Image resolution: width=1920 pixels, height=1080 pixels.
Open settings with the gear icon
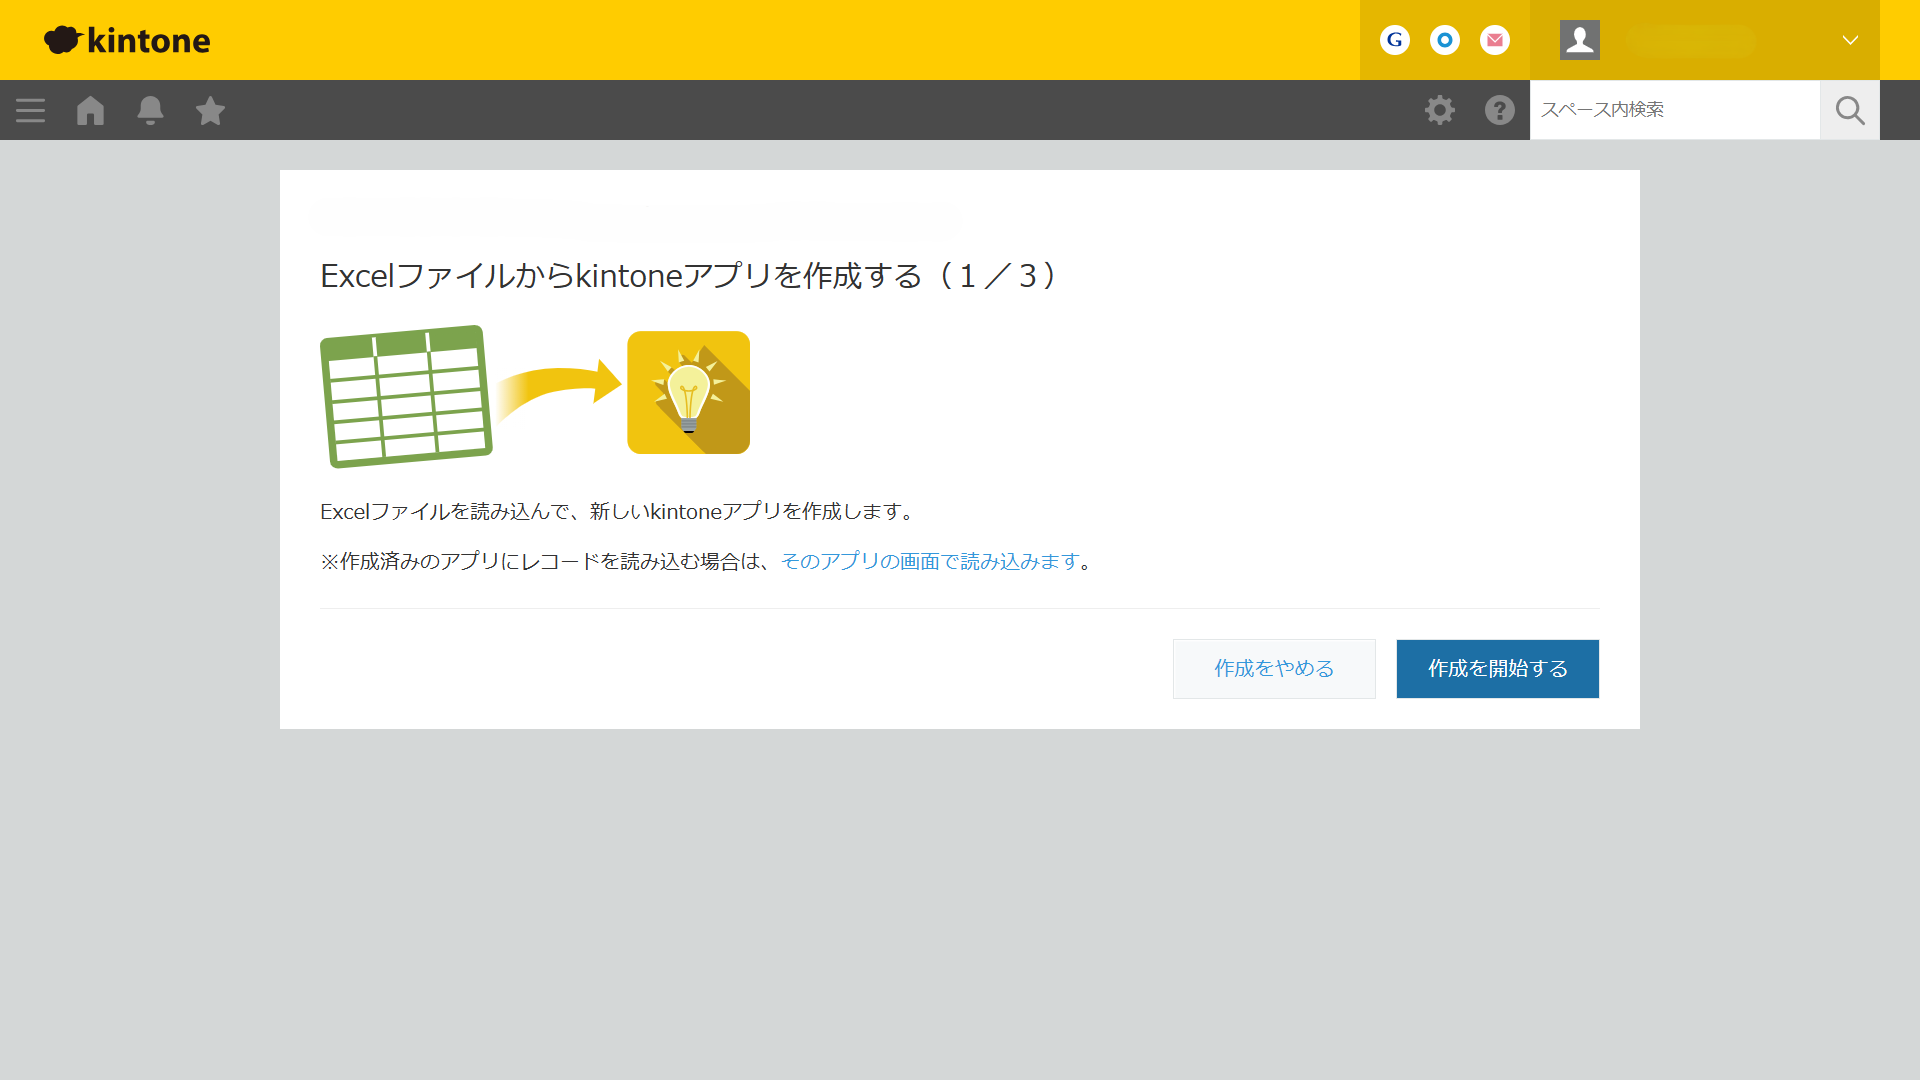(x=1440, y=110)
